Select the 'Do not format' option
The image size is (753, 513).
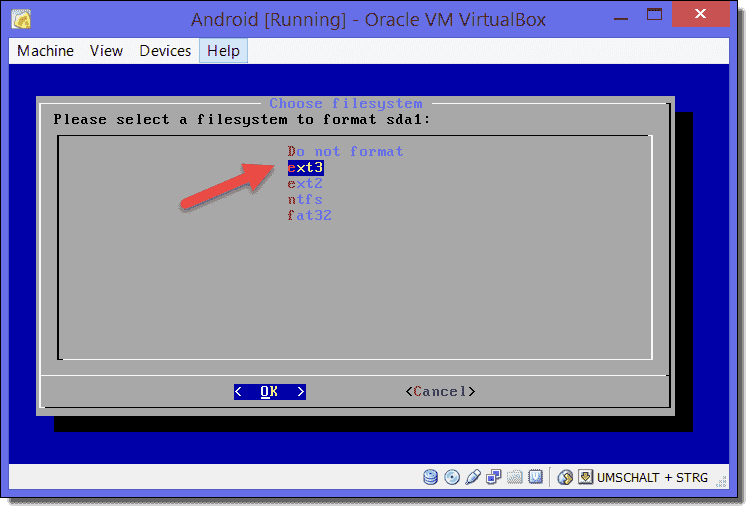coord(345,151)
